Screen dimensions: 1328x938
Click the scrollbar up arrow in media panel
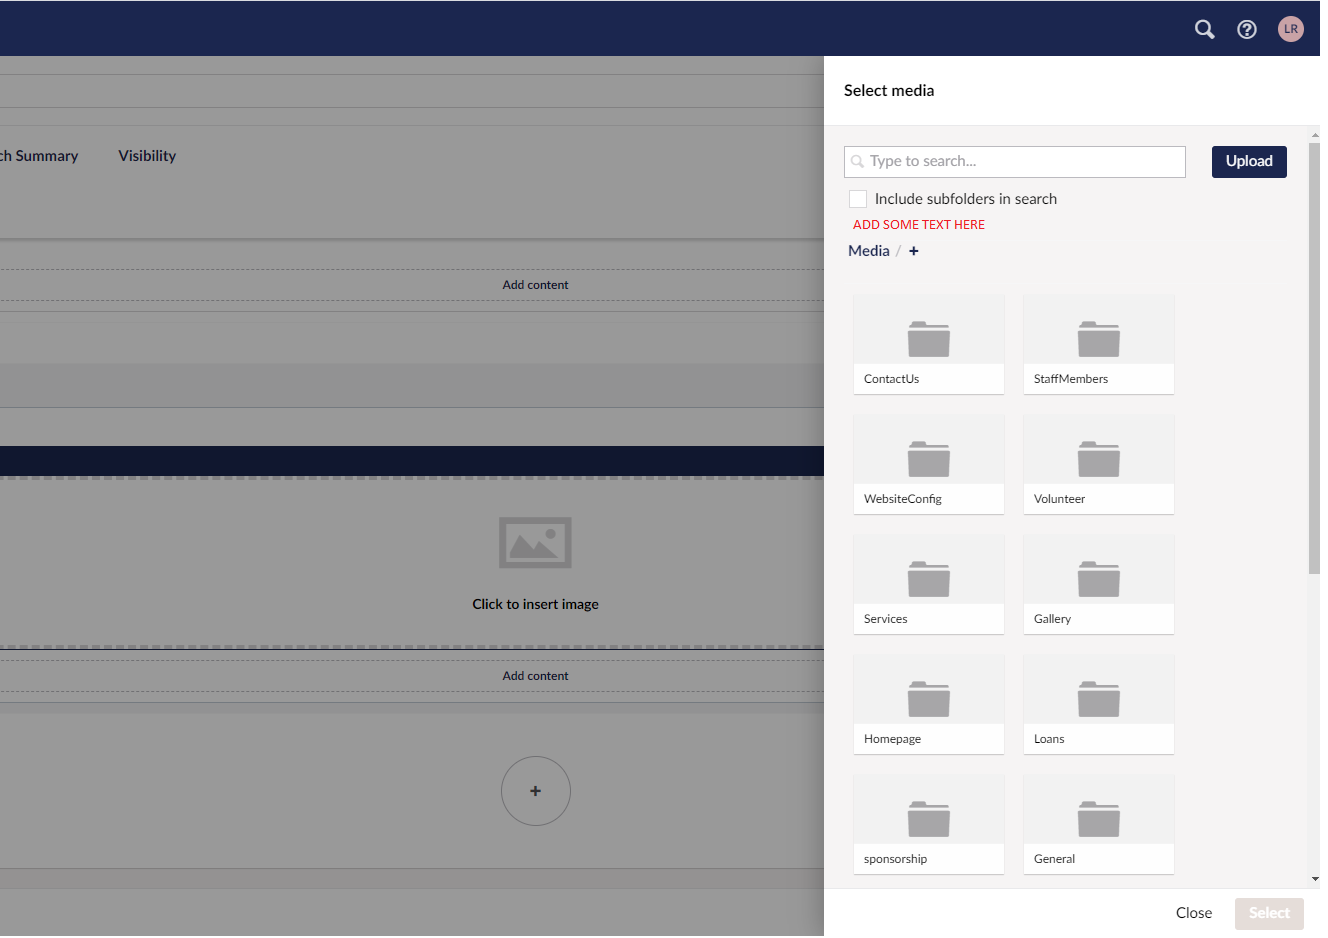[x=1314, y=135]
